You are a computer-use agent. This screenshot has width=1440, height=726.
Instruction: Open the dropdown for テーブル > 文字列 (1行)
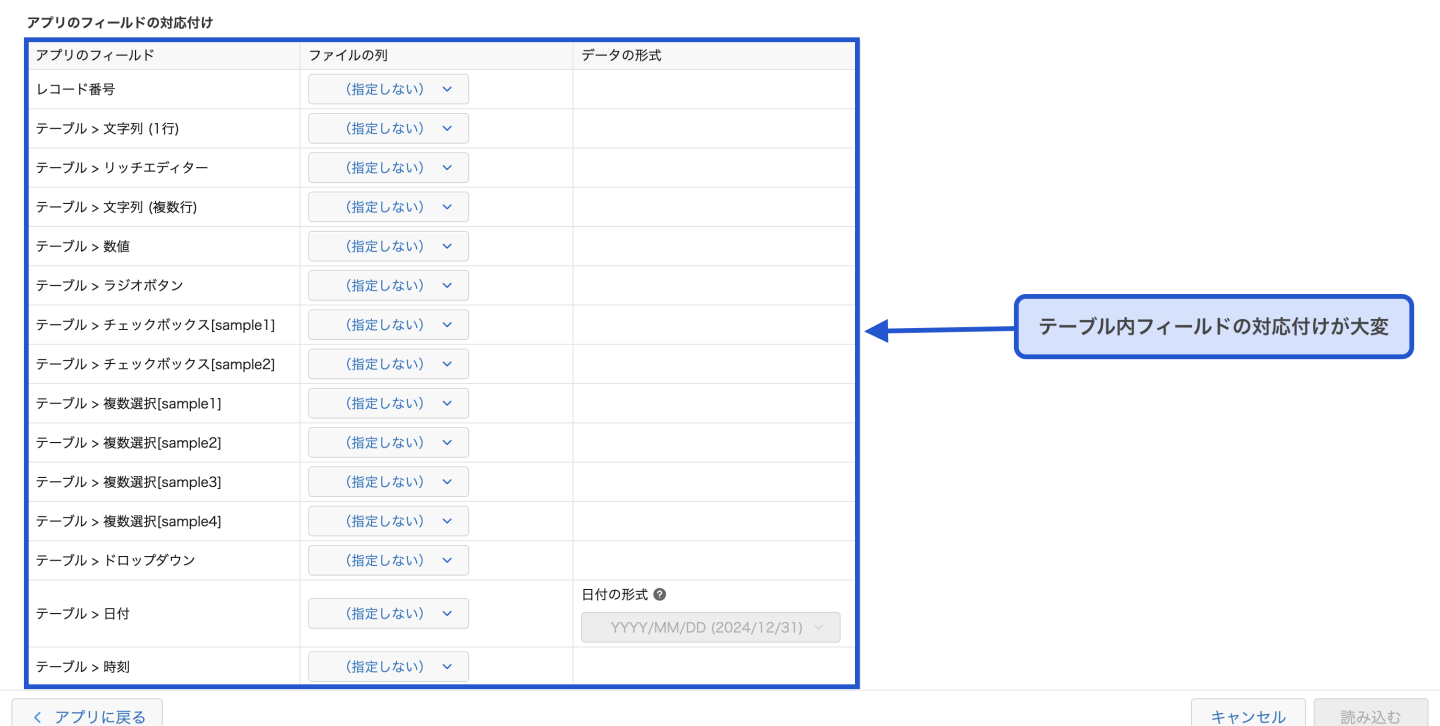tap(388, 128)
